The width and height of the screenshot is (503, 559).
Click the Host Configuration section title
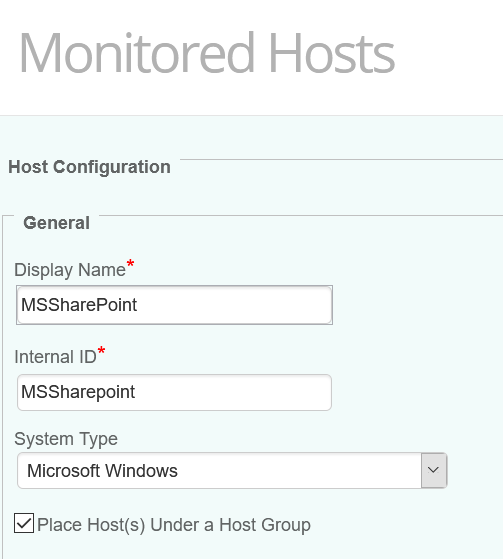89,167
